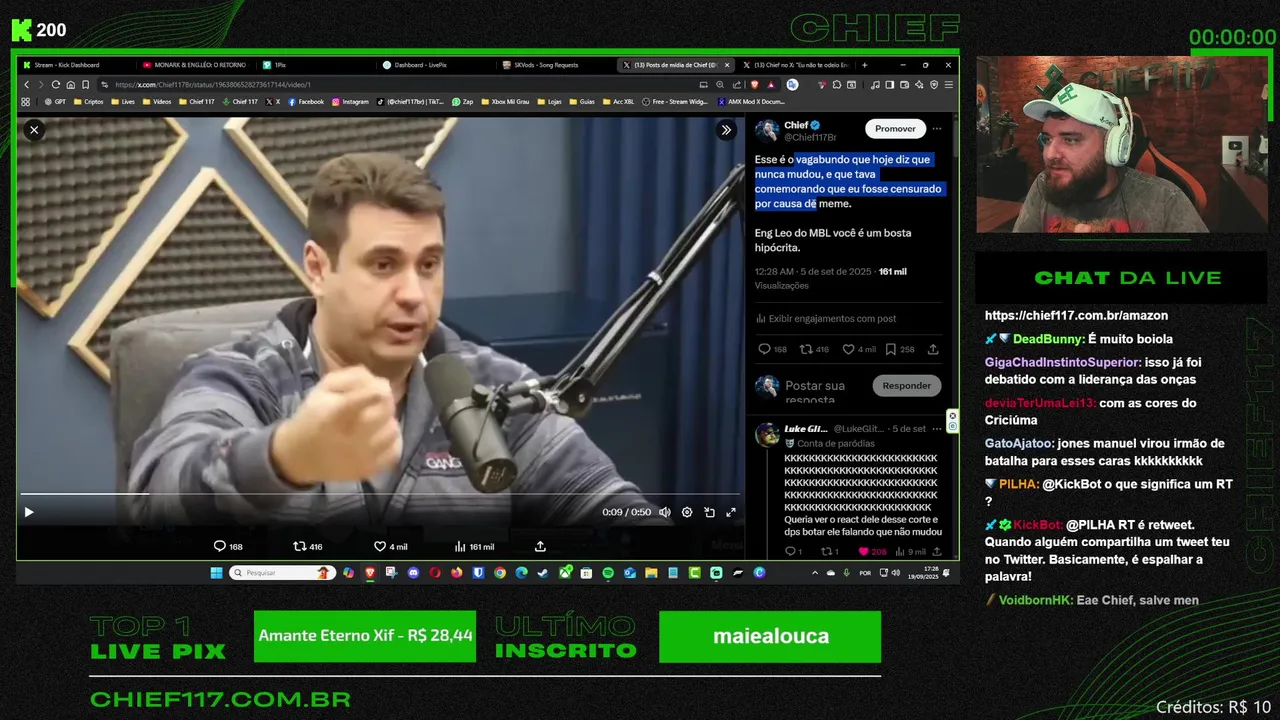Click the Responder button

pos(907,385)
